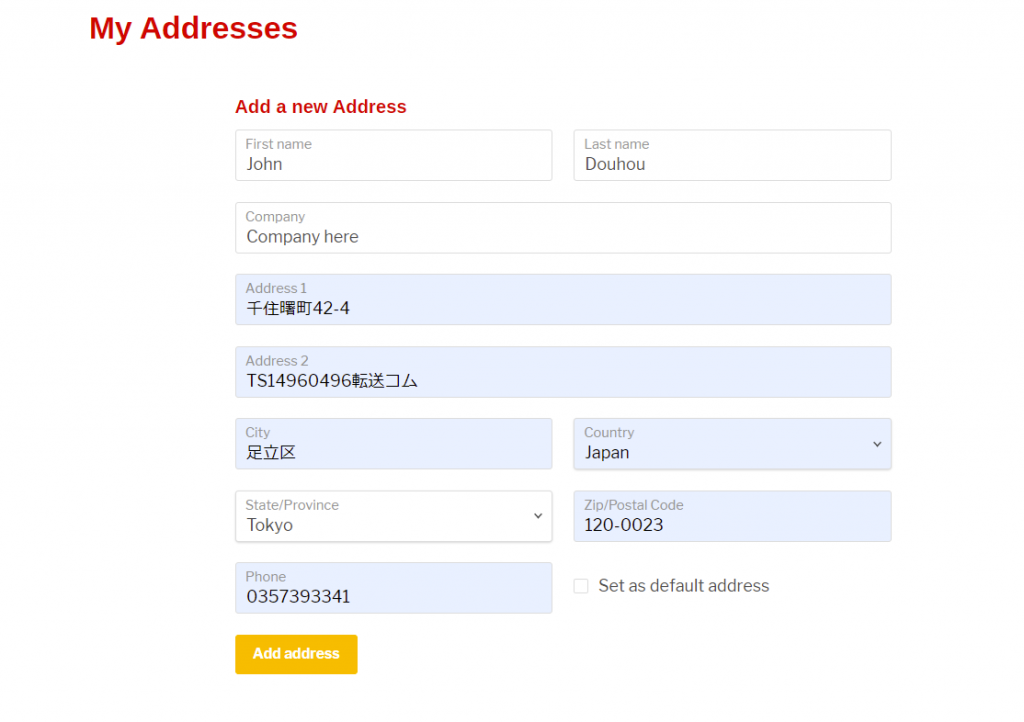Enable the Set as default address checkbox

coord(581,586)
